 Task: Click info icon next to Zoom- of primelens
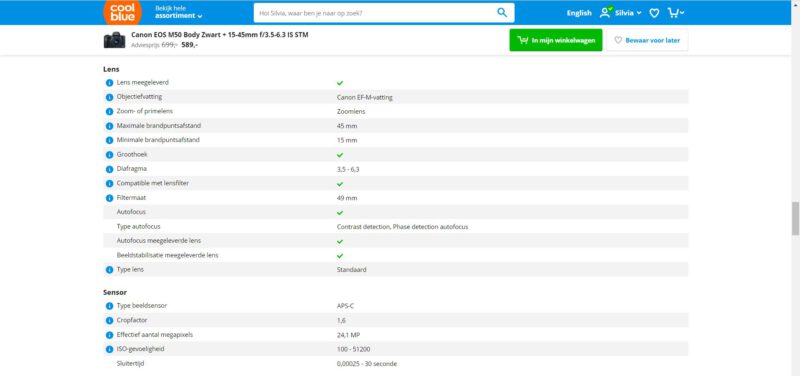coord(109,111)
